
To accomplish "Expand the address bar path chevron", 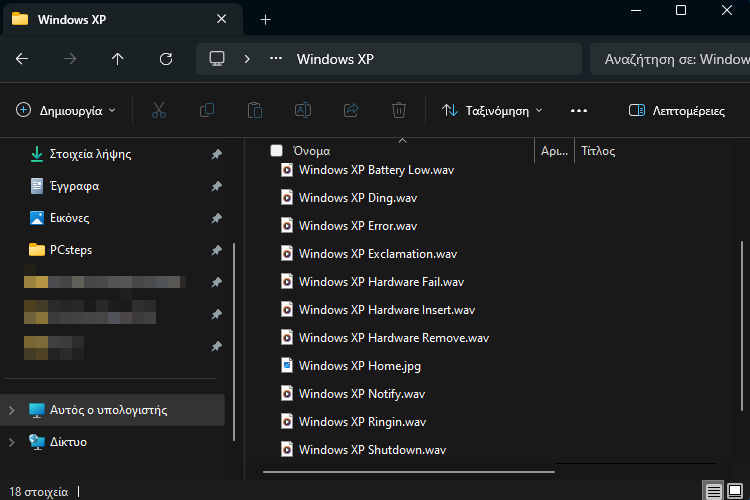I will point(247,59).
